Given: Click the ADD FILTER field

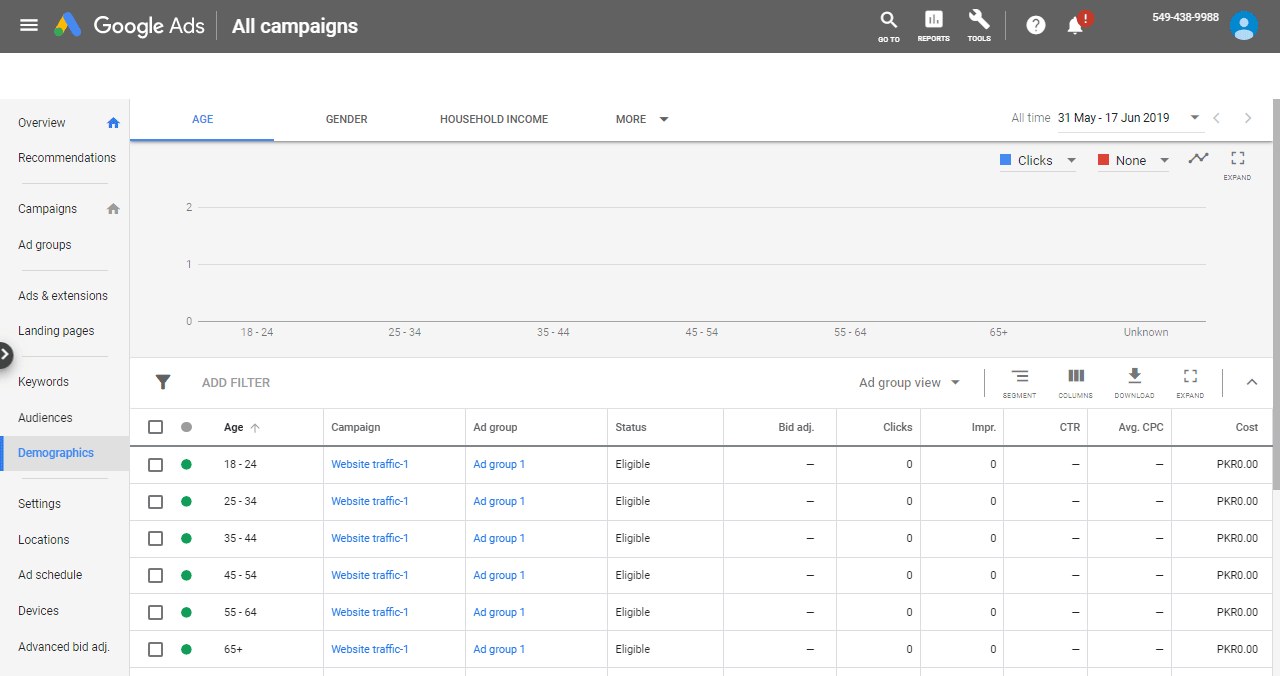Looking at the screenshot, I should pyautogui.click(x=236, y=383).
